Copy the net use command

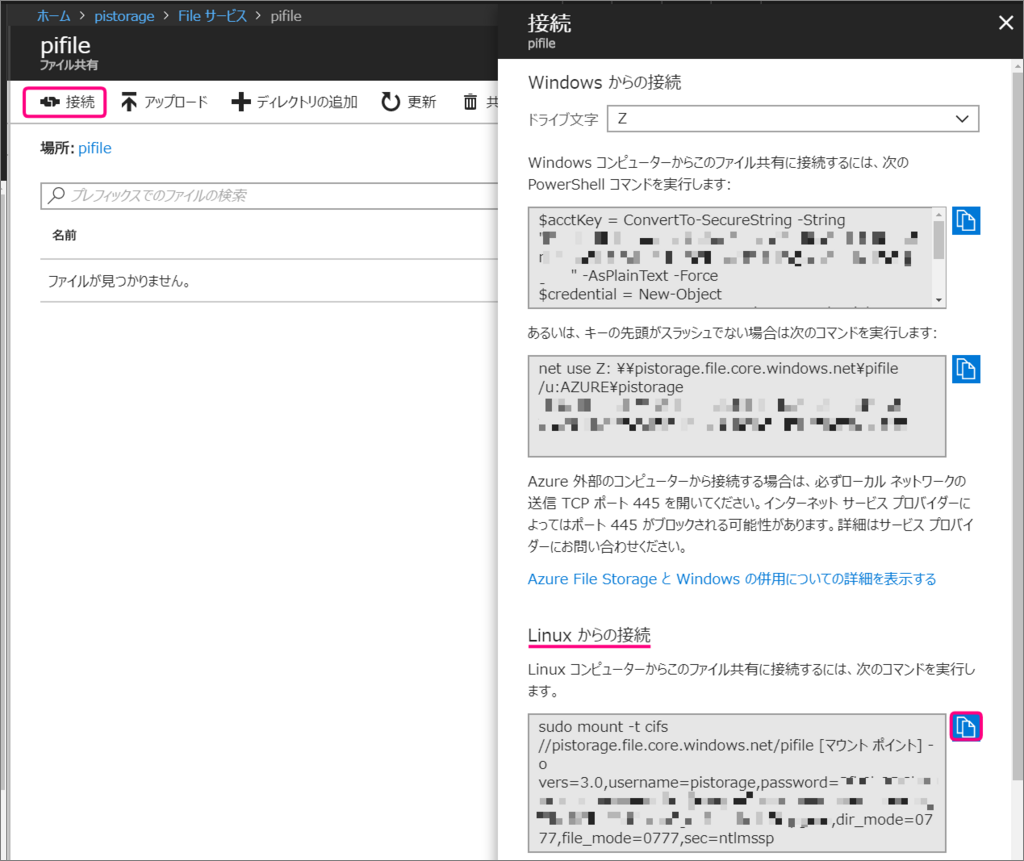pos(966,369)
